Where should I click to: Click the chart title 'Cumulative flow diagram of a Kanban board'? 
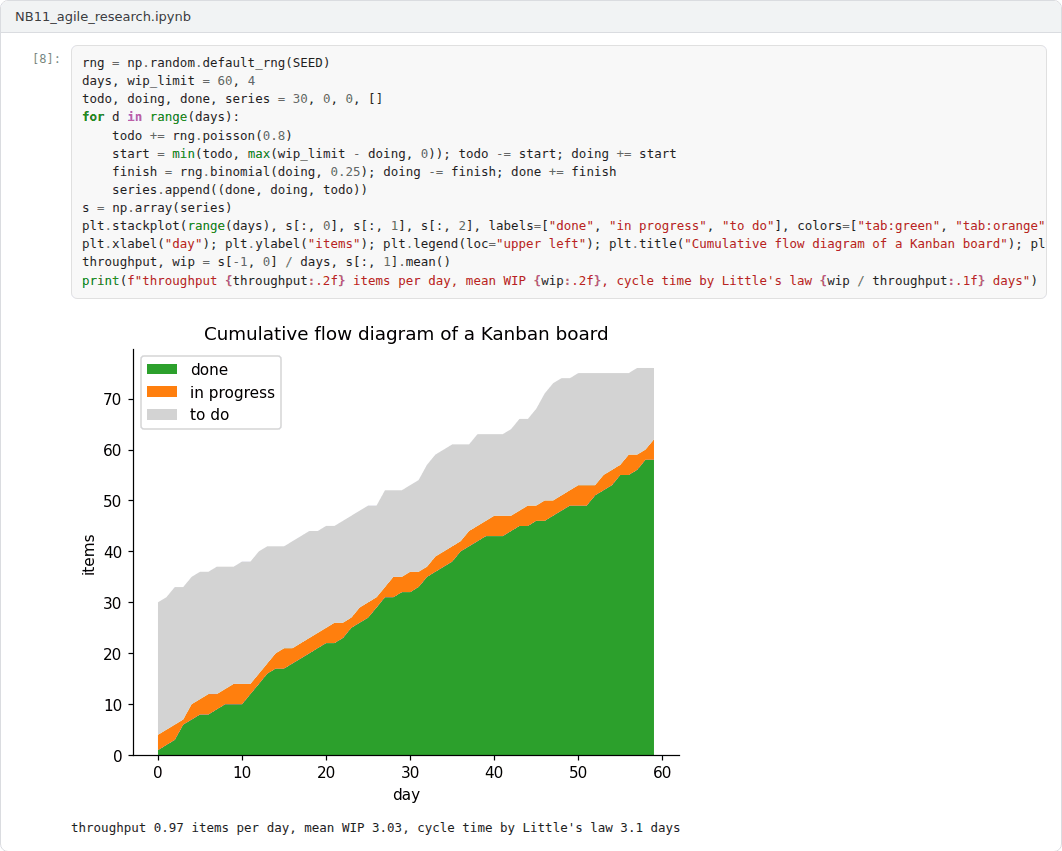pyautogui.click(x=406, y=334)
